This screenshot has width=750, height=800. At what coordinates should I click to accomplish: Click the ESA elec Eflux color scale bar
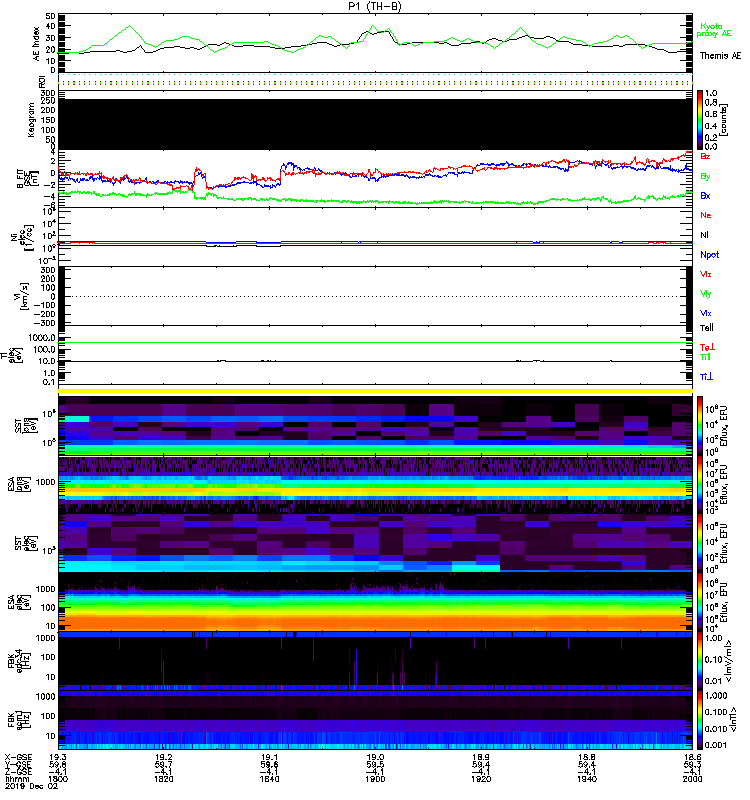click(700, 602)
